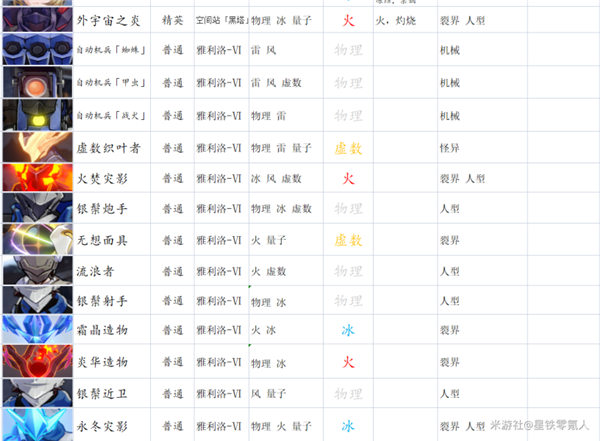Click the 炎华造物 portrait icon
The image size is (600, 441).
coord(36,361)
